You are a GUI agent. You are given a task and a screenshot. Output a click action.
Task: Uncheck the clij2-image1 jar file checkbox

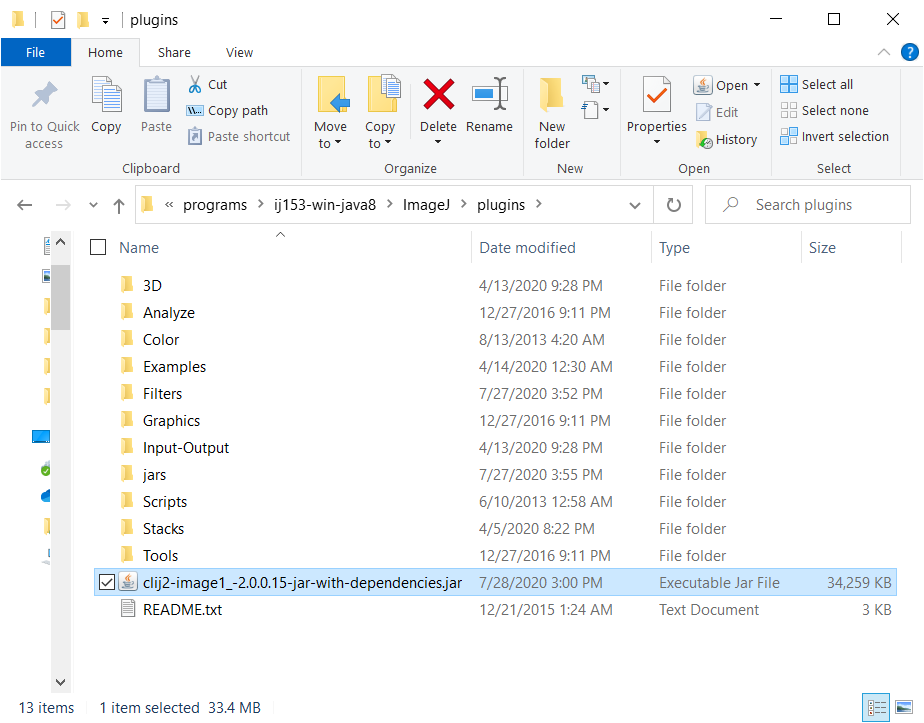[x=107, y=582]
